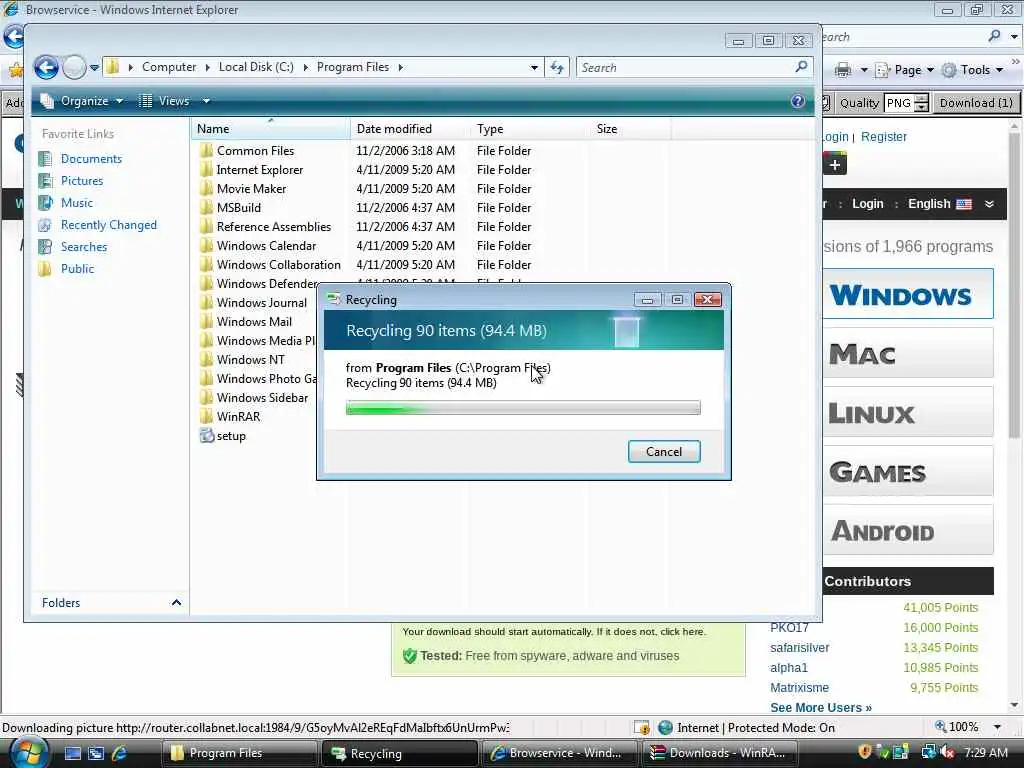Viewport: 1024px width, 768px height.
Task: Click the blue Help icon in Explorer toolbar
Action: [797, 101]
